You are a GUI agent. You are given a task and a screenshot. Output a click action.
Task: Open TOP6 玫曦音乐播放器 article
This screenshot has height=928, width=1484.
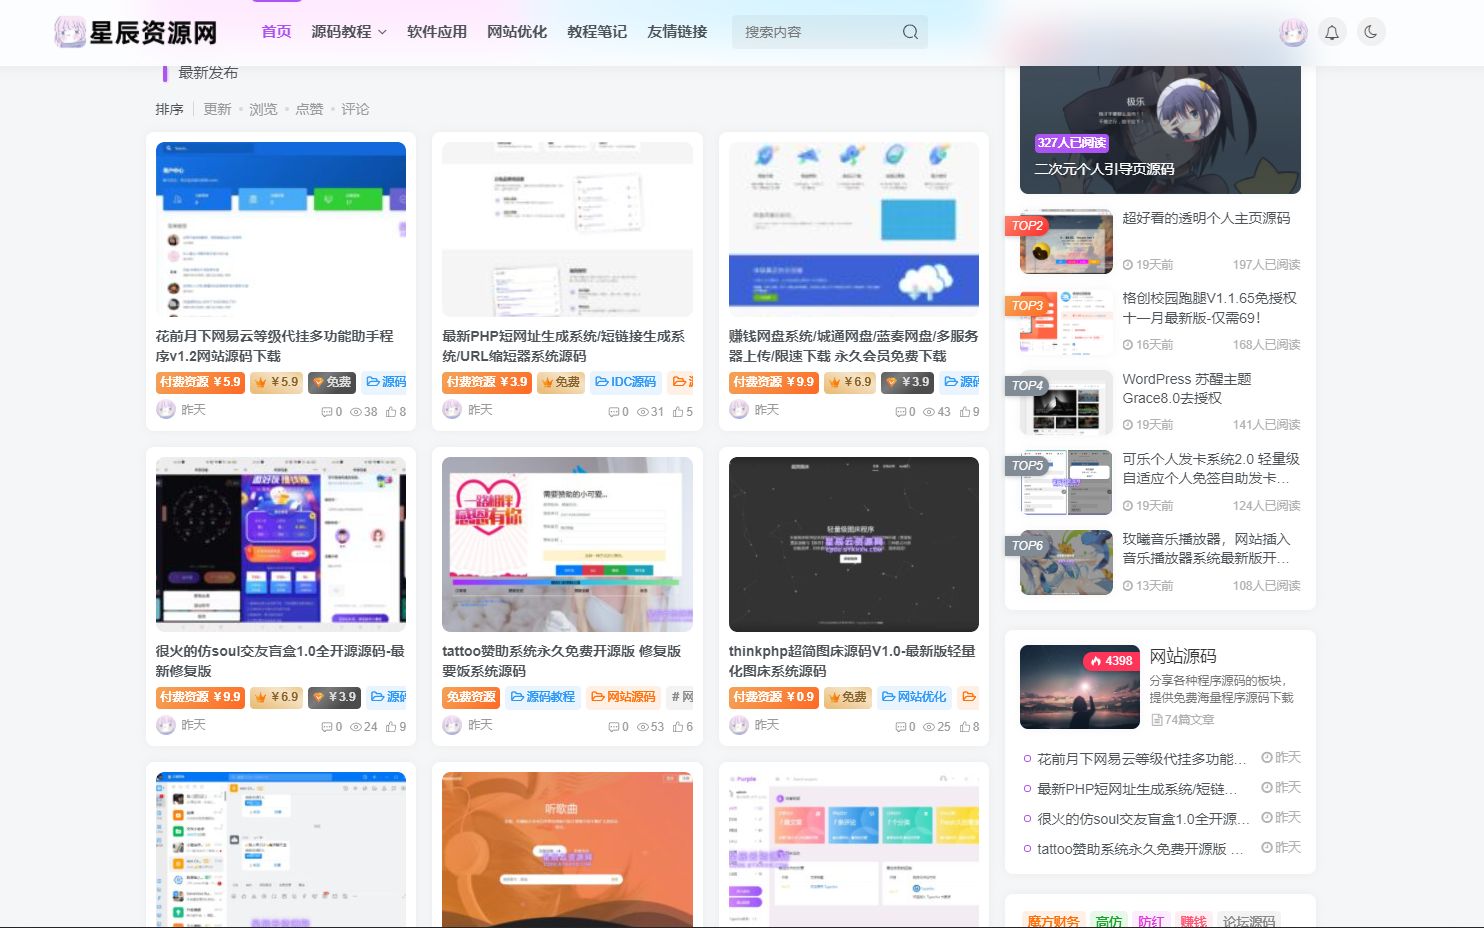click(1205, 548)
